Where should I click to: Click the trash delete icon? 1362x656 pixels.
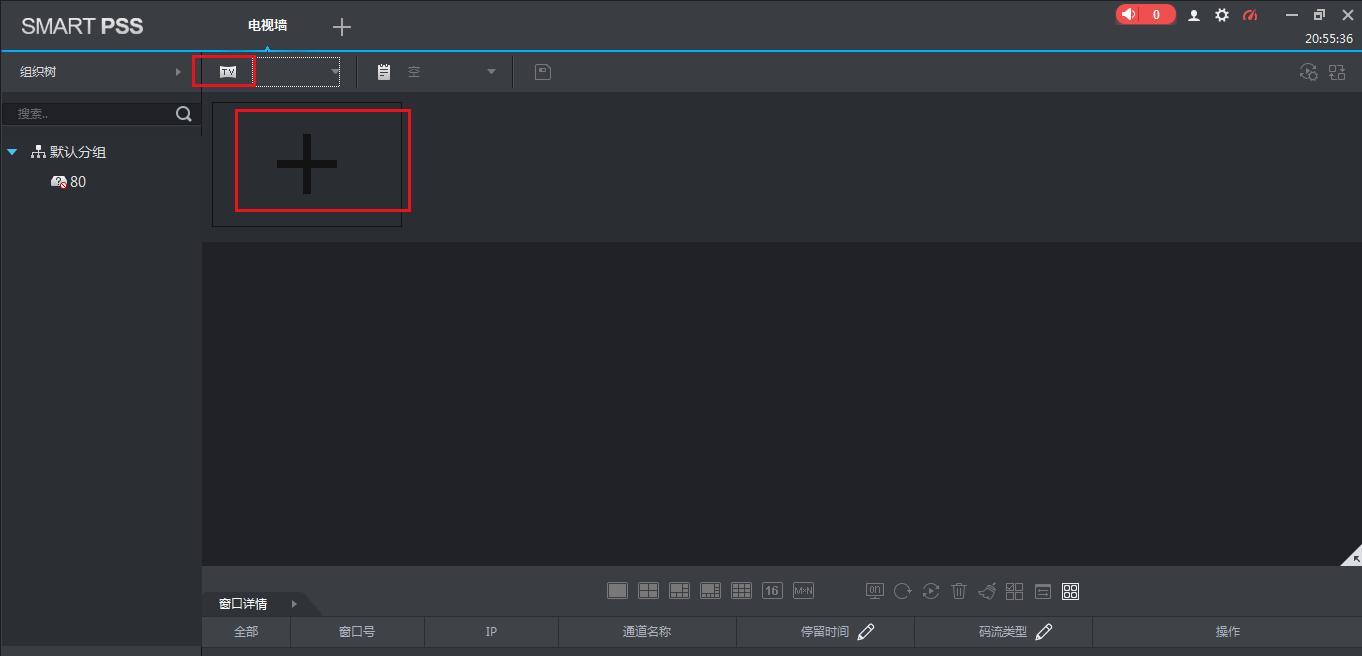coord(959,591)
